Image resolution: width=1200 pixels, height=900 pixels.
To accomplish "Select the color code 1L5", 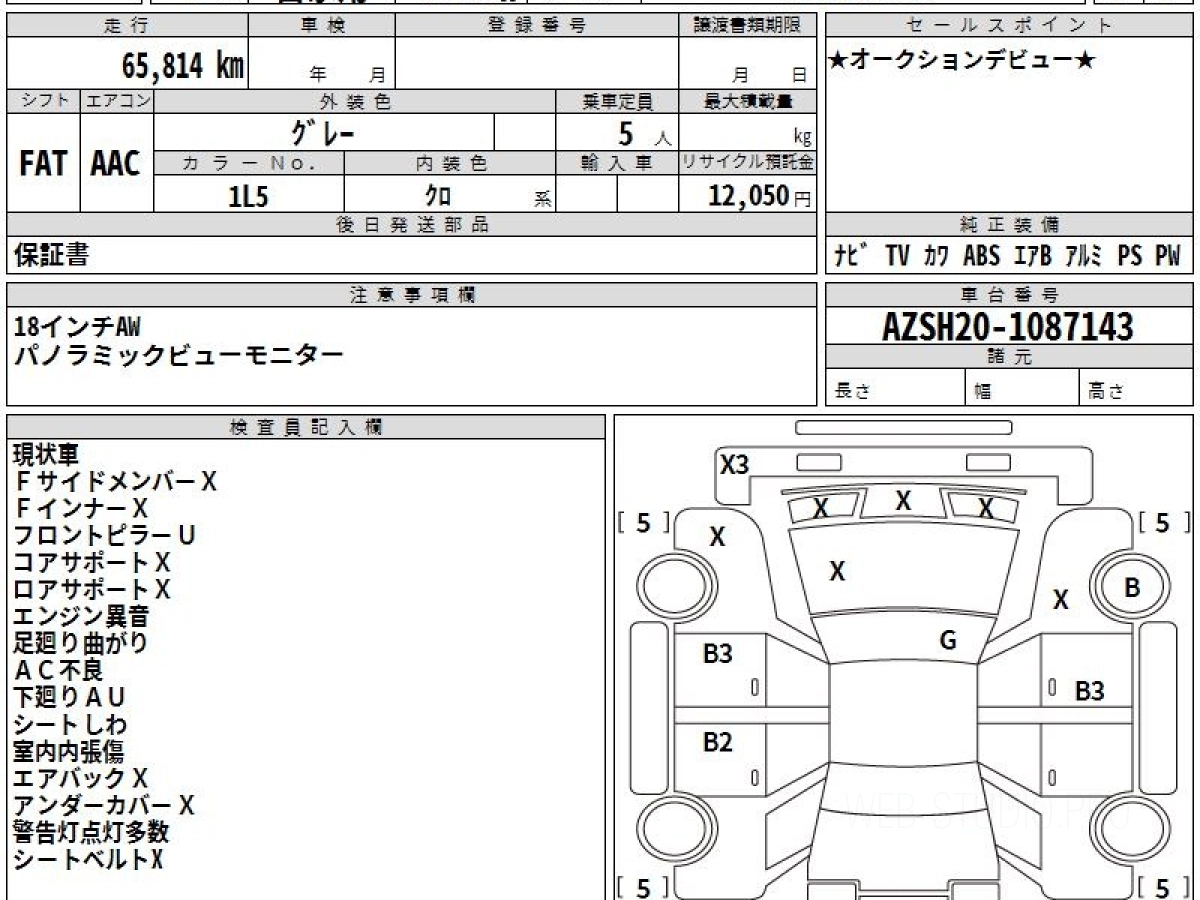I will (249, 196).
